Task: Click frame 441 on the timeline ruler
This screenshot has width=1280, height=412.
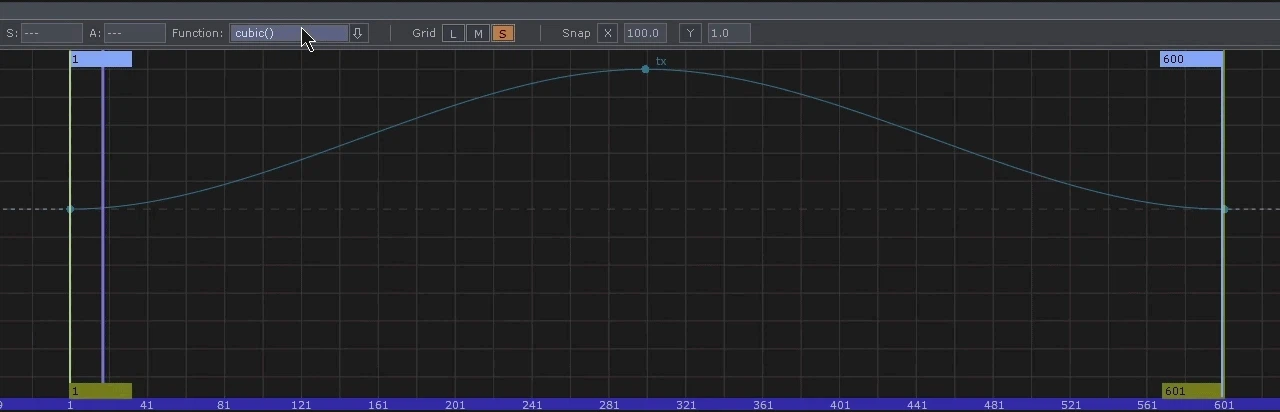Action: (x=917, y=405)
